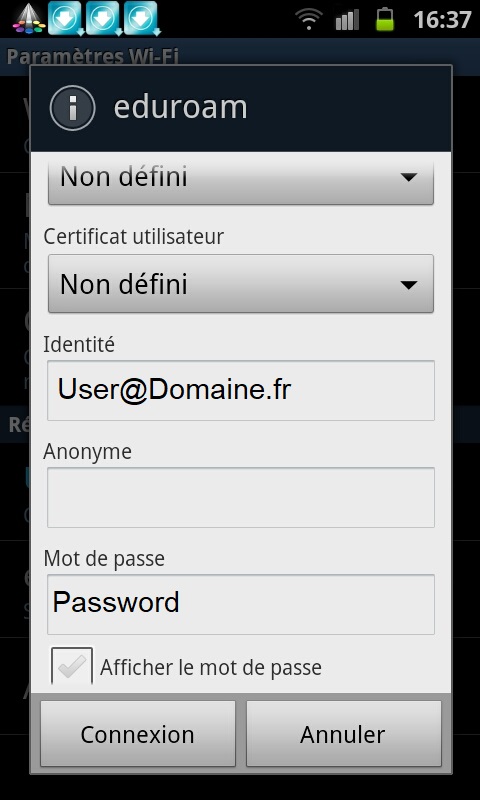Tap the status bar clock showing 16:37
Screen dimensions: 480x800
click(x=442, y=20)
